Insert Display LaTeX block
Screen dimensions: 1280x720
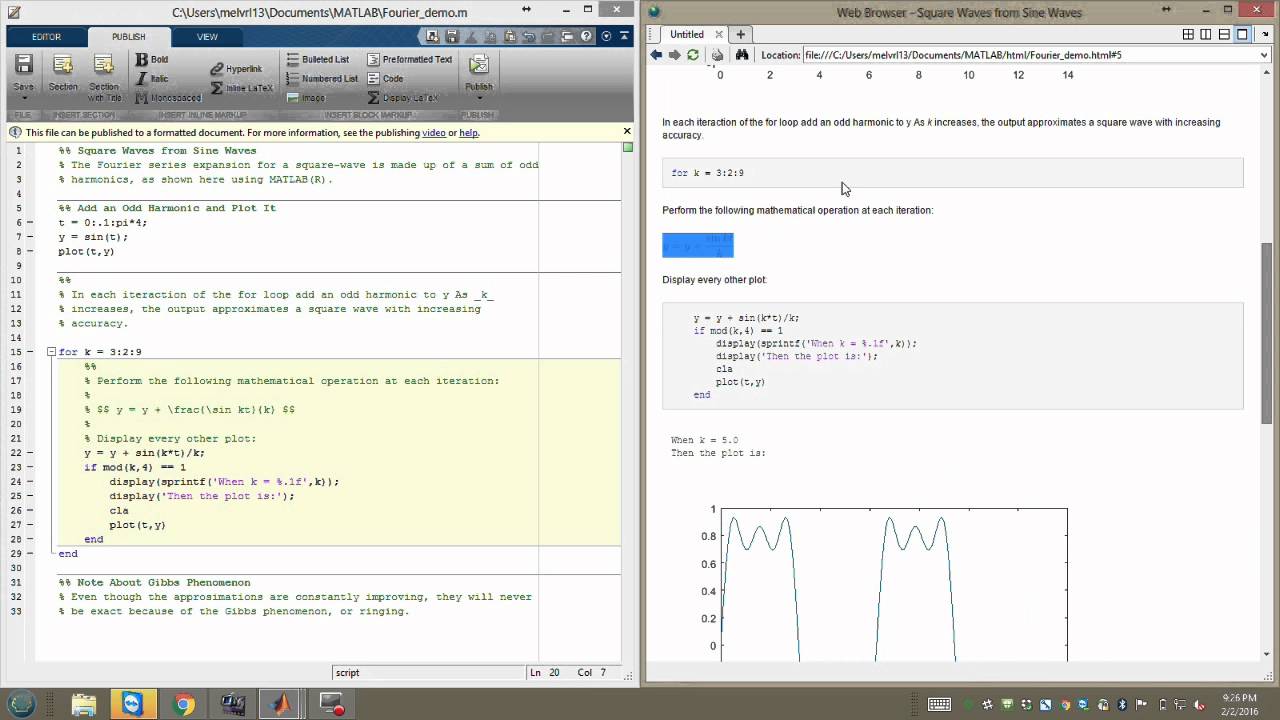[402, 98]
